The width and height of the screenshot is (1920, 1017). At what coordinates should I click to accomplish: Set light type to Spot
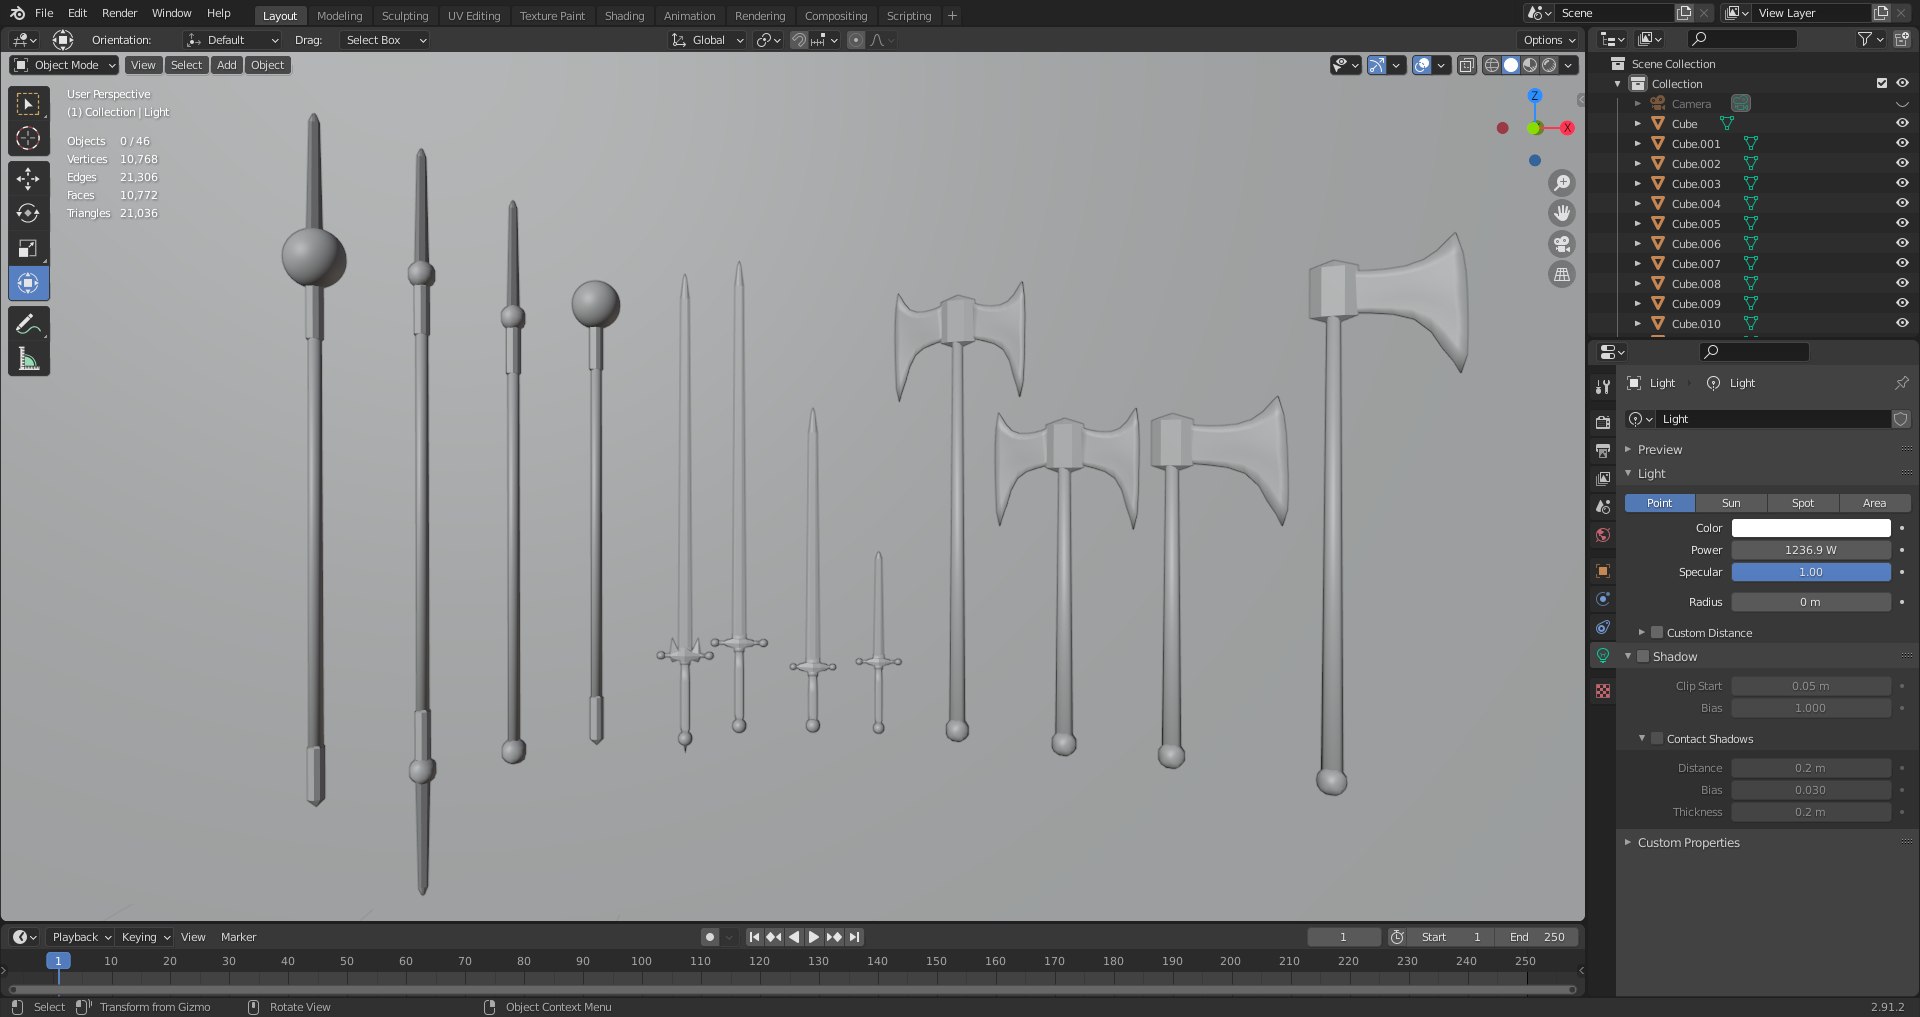[x=1803, y=503]
